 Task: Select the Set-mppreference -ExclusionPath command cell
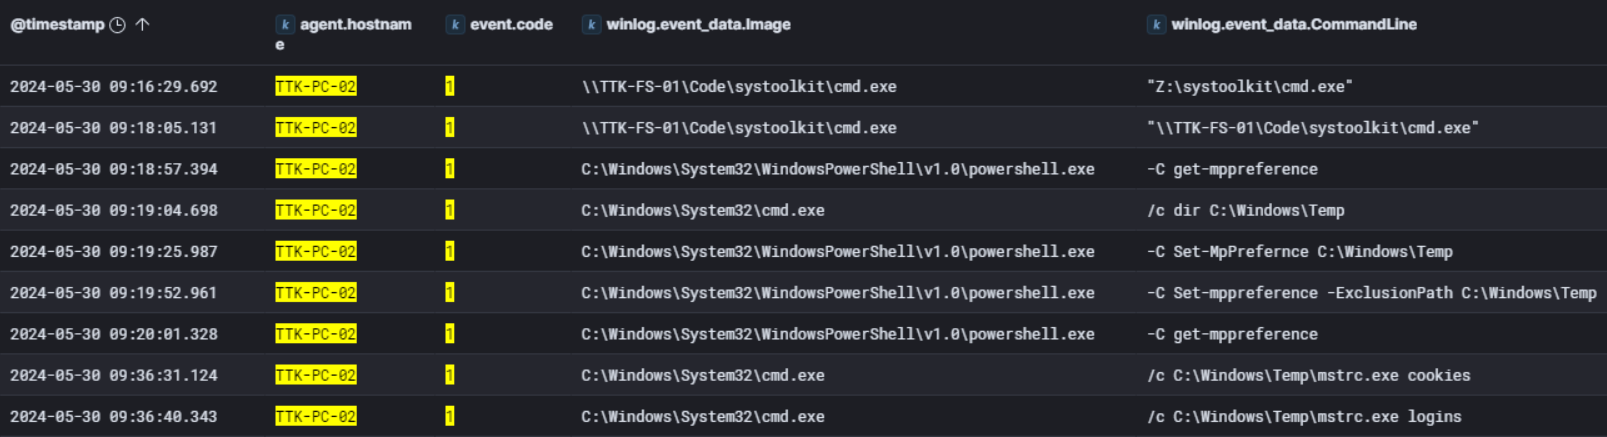pyautogui.click(x=1371, y=293)
